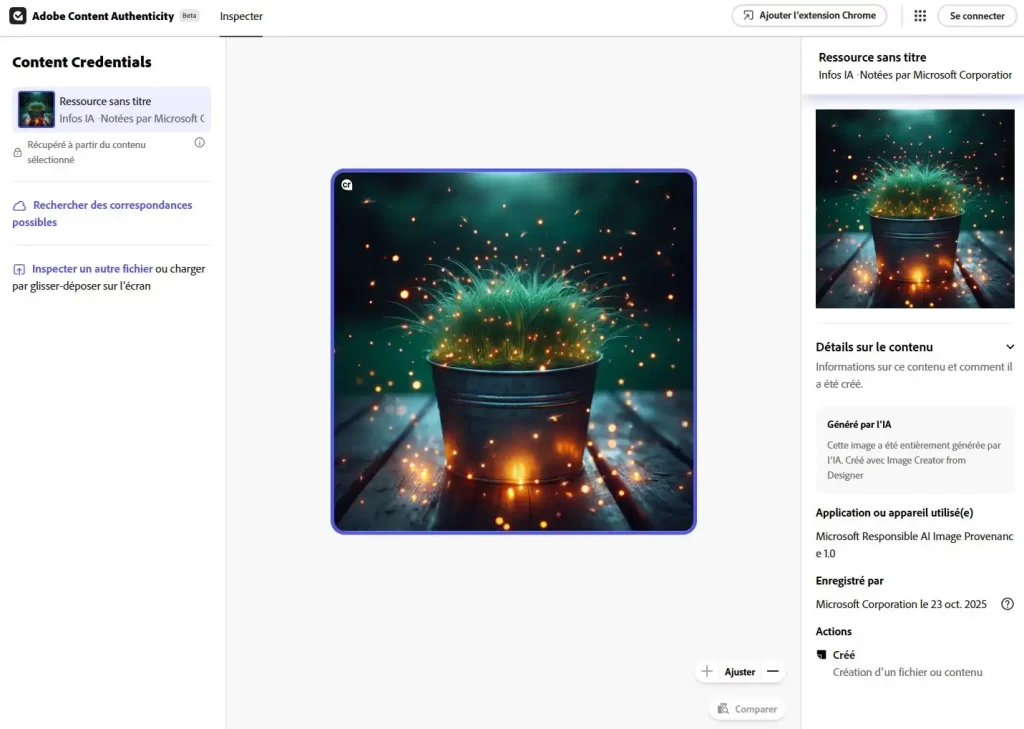Click the Ajuster zoom button
Image resolution: width=1024 pixels, height=729 pixels.
coord(739,672)
